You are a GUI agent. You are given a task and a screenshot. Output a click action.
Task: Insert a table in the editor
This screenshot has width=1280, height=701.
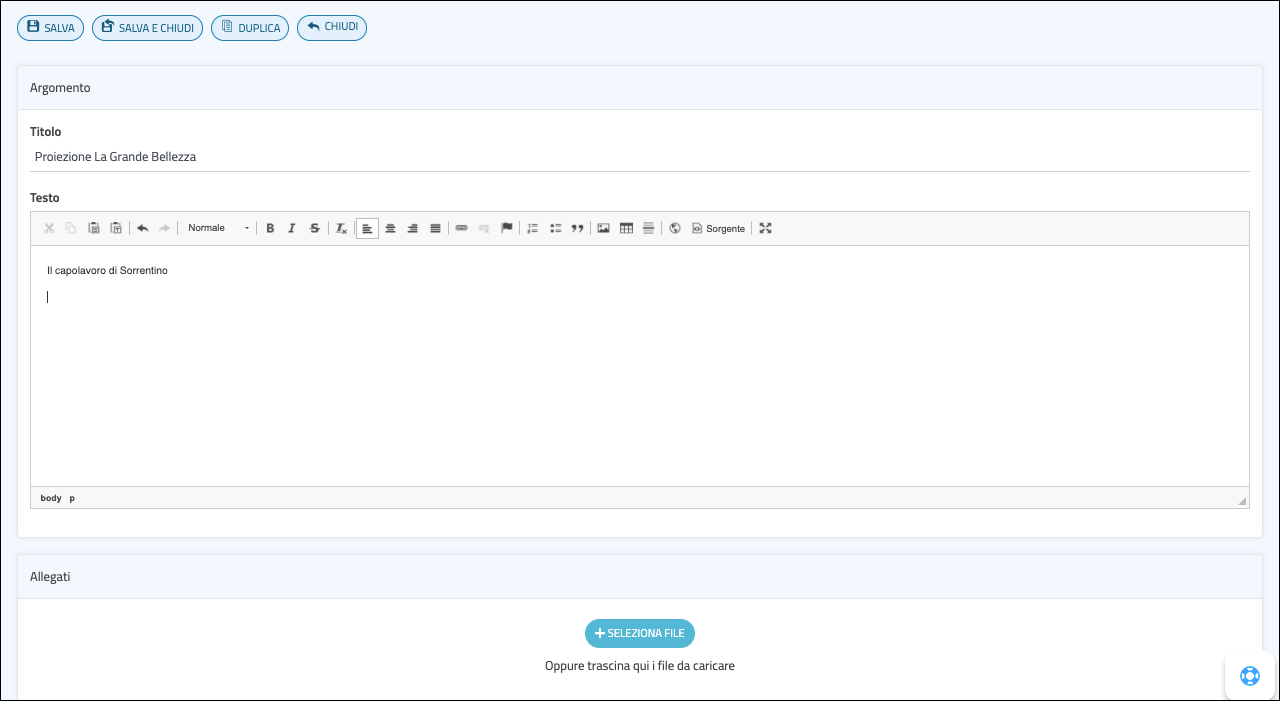[x=626, y=228]
